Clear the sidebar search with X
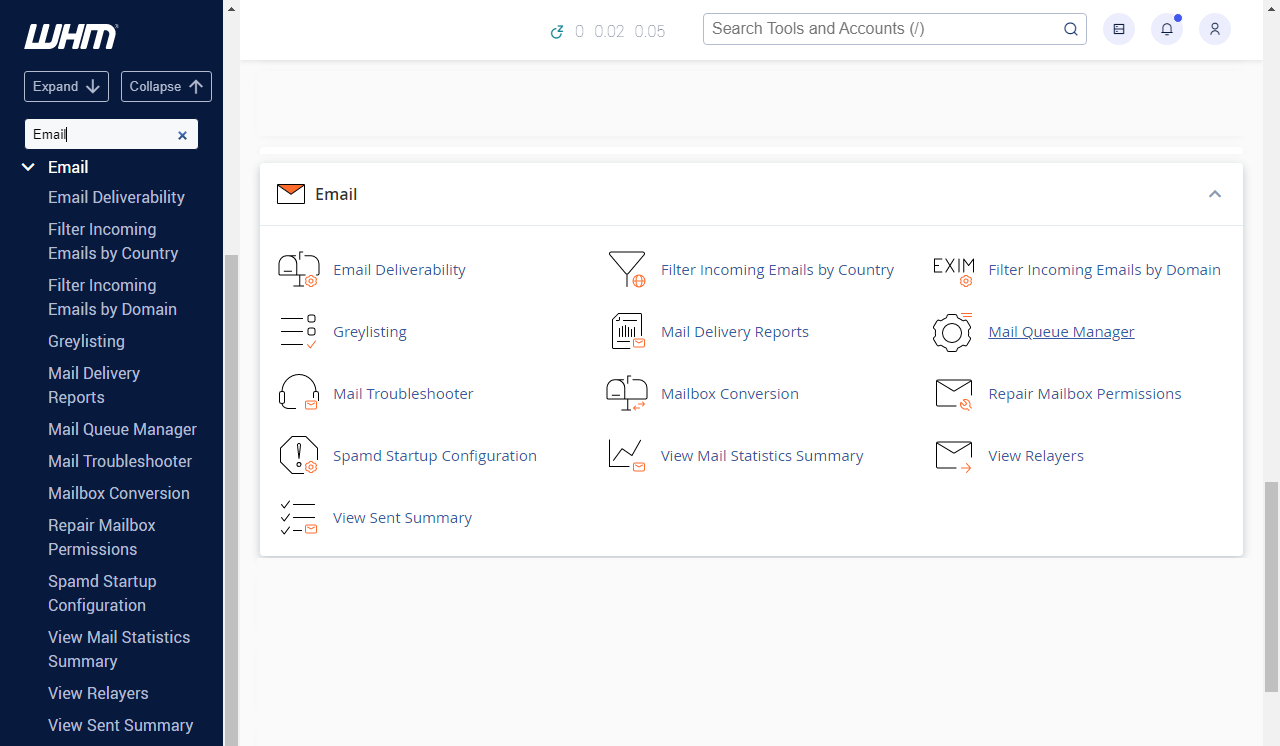Viewport: 1280px width, 746px height. pyautogui.click(x=182, y=135)
